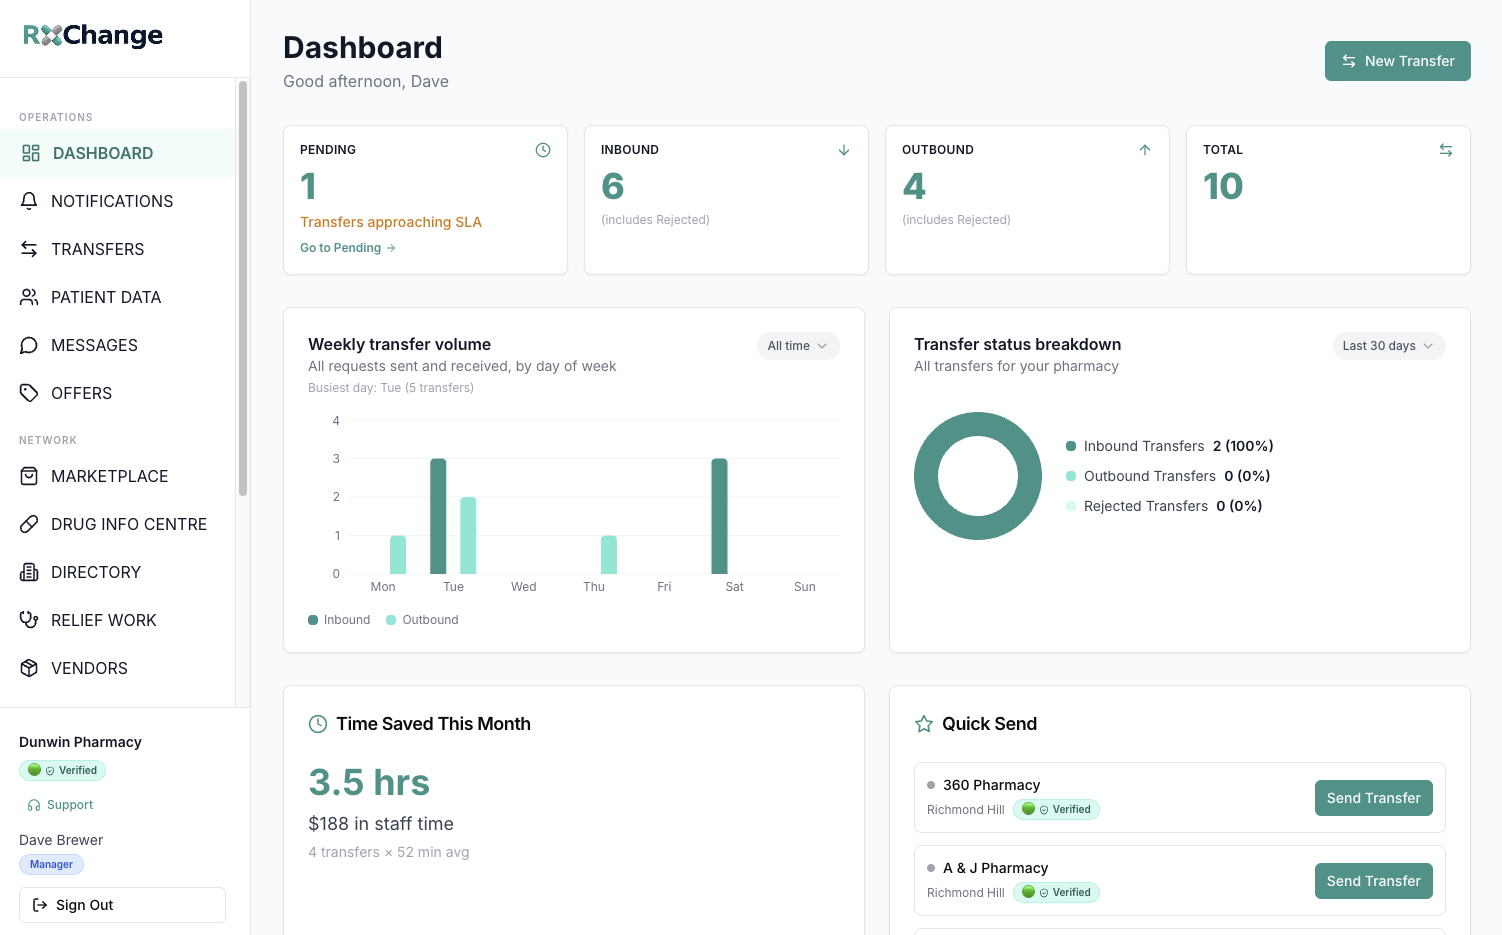Viewport: 1502px width, 935px height.
Task: Open the Offers section
Action: 118,393
